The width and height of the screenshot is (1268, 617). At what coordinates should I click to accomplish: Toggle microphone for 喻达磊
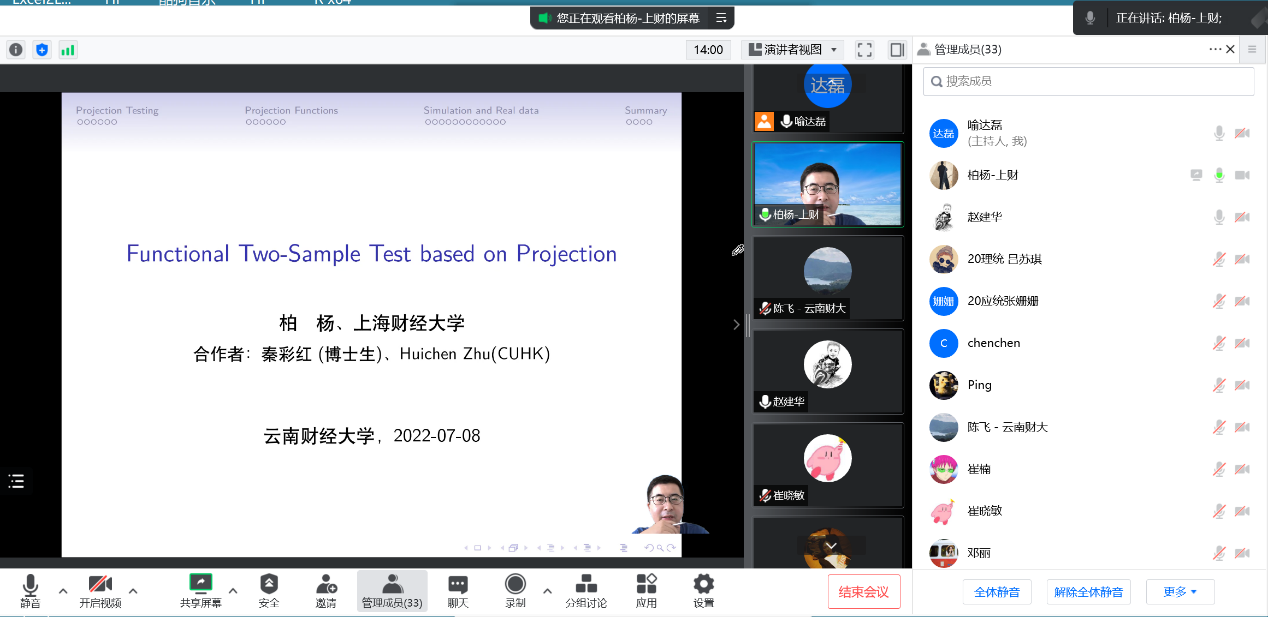(1219, 133)
